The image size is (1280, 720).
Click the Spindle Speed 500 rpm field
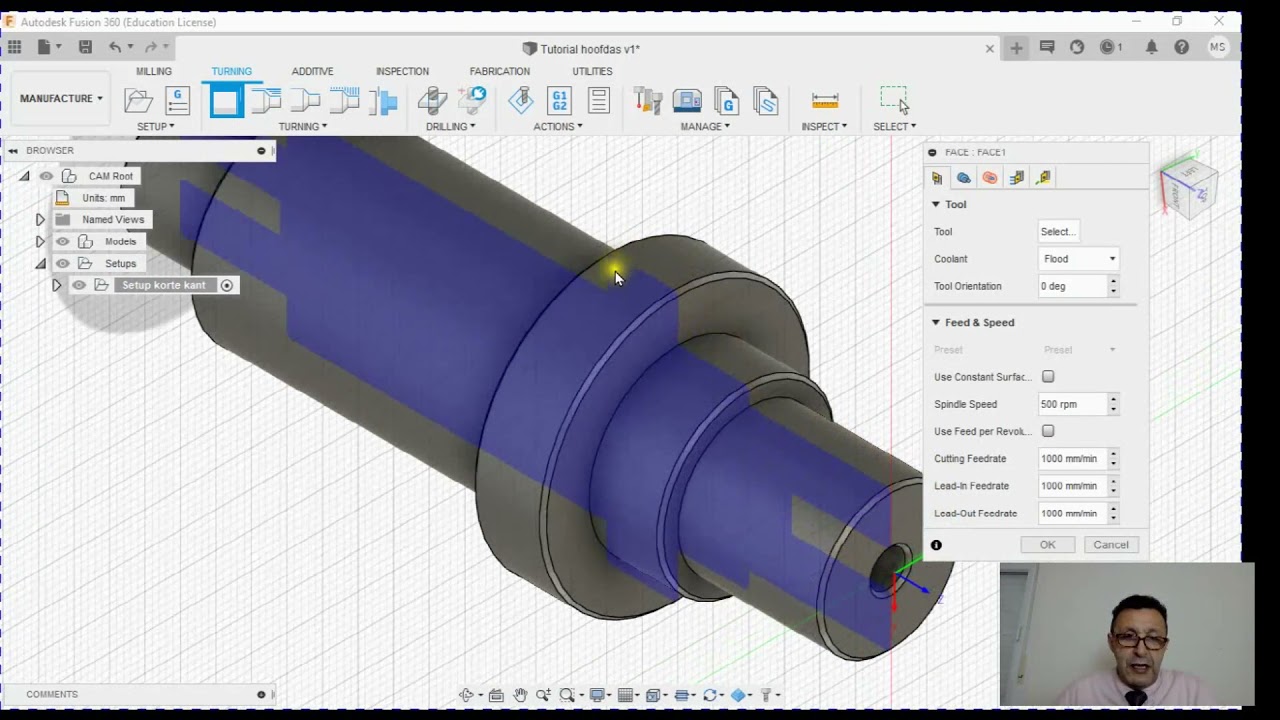point(1072,405)
